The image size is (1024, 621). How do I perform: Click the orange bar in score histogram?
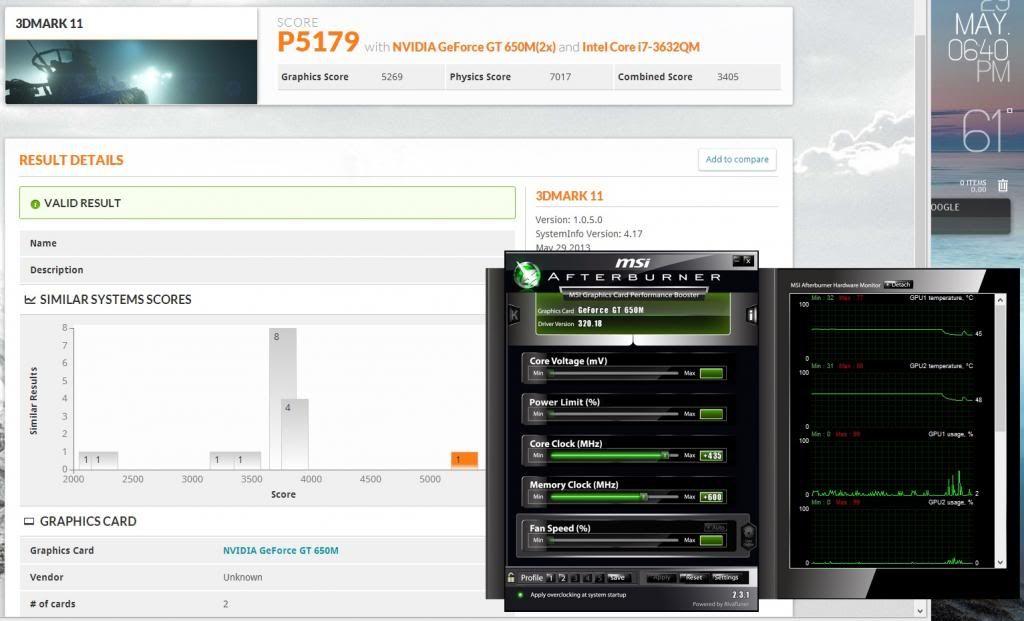click(464, 460)
